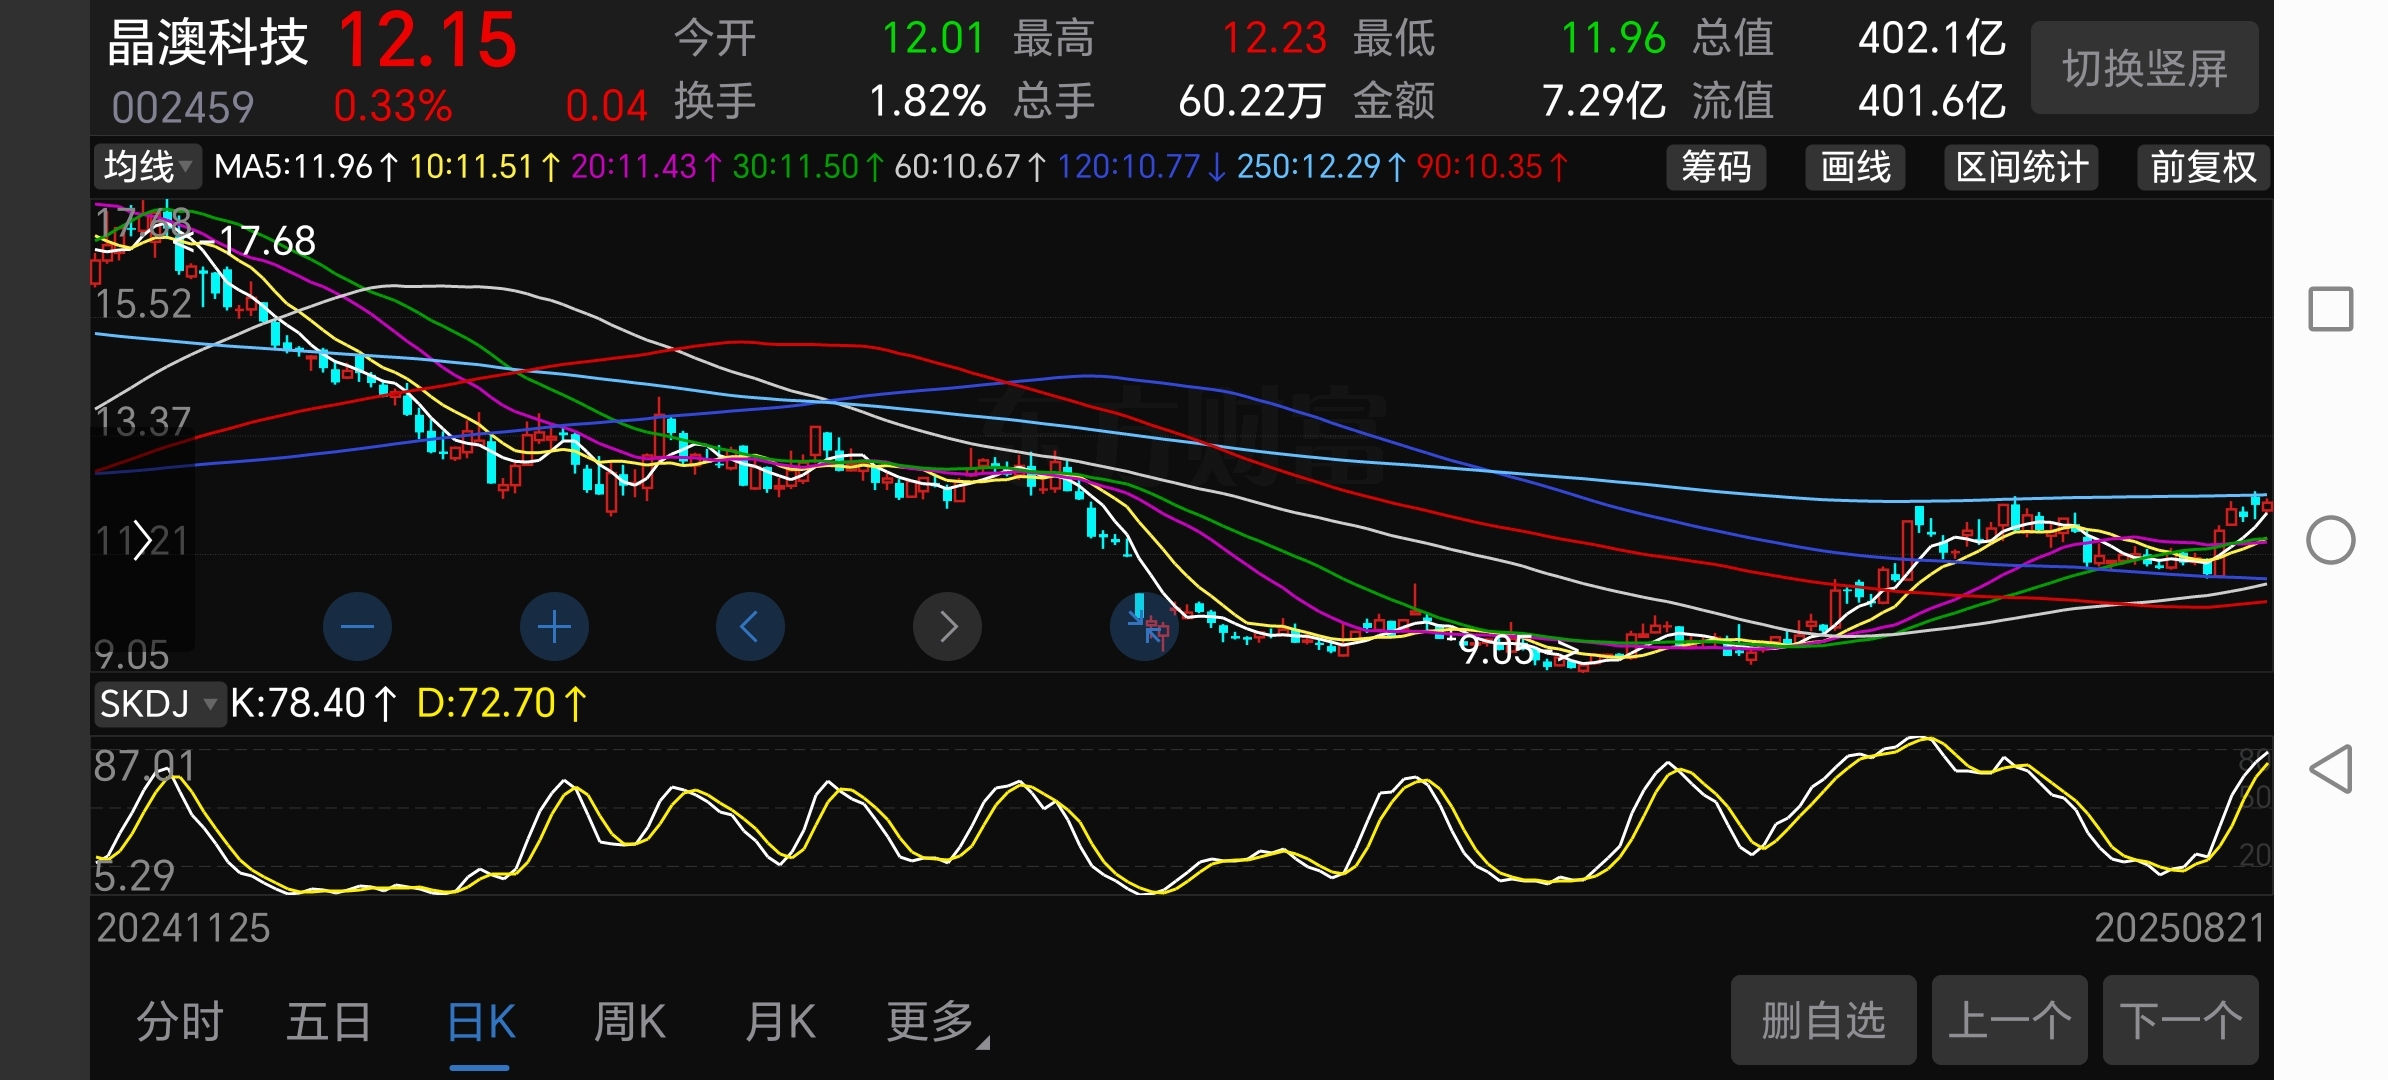Viewport: 2388px width, 1080px height.
Task: Tap the 画线 drawing button
Action: coord(1855,167)
